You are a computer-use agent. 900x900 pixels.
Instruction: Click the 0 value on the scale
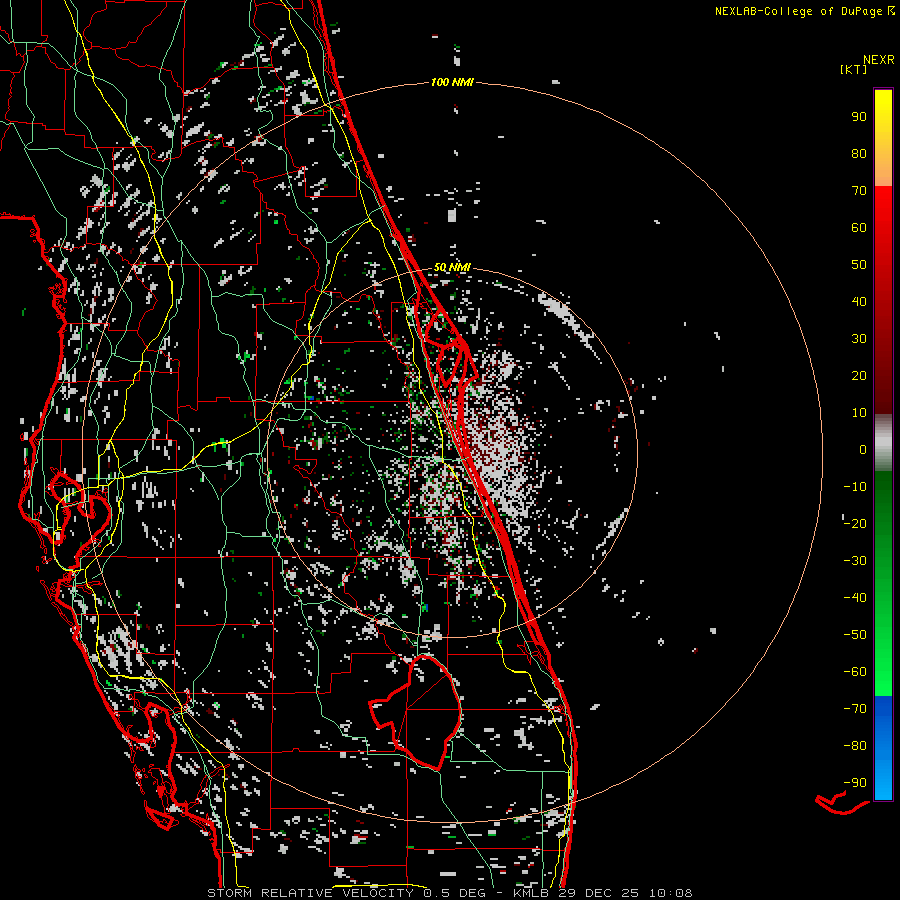tap(861, 450)
